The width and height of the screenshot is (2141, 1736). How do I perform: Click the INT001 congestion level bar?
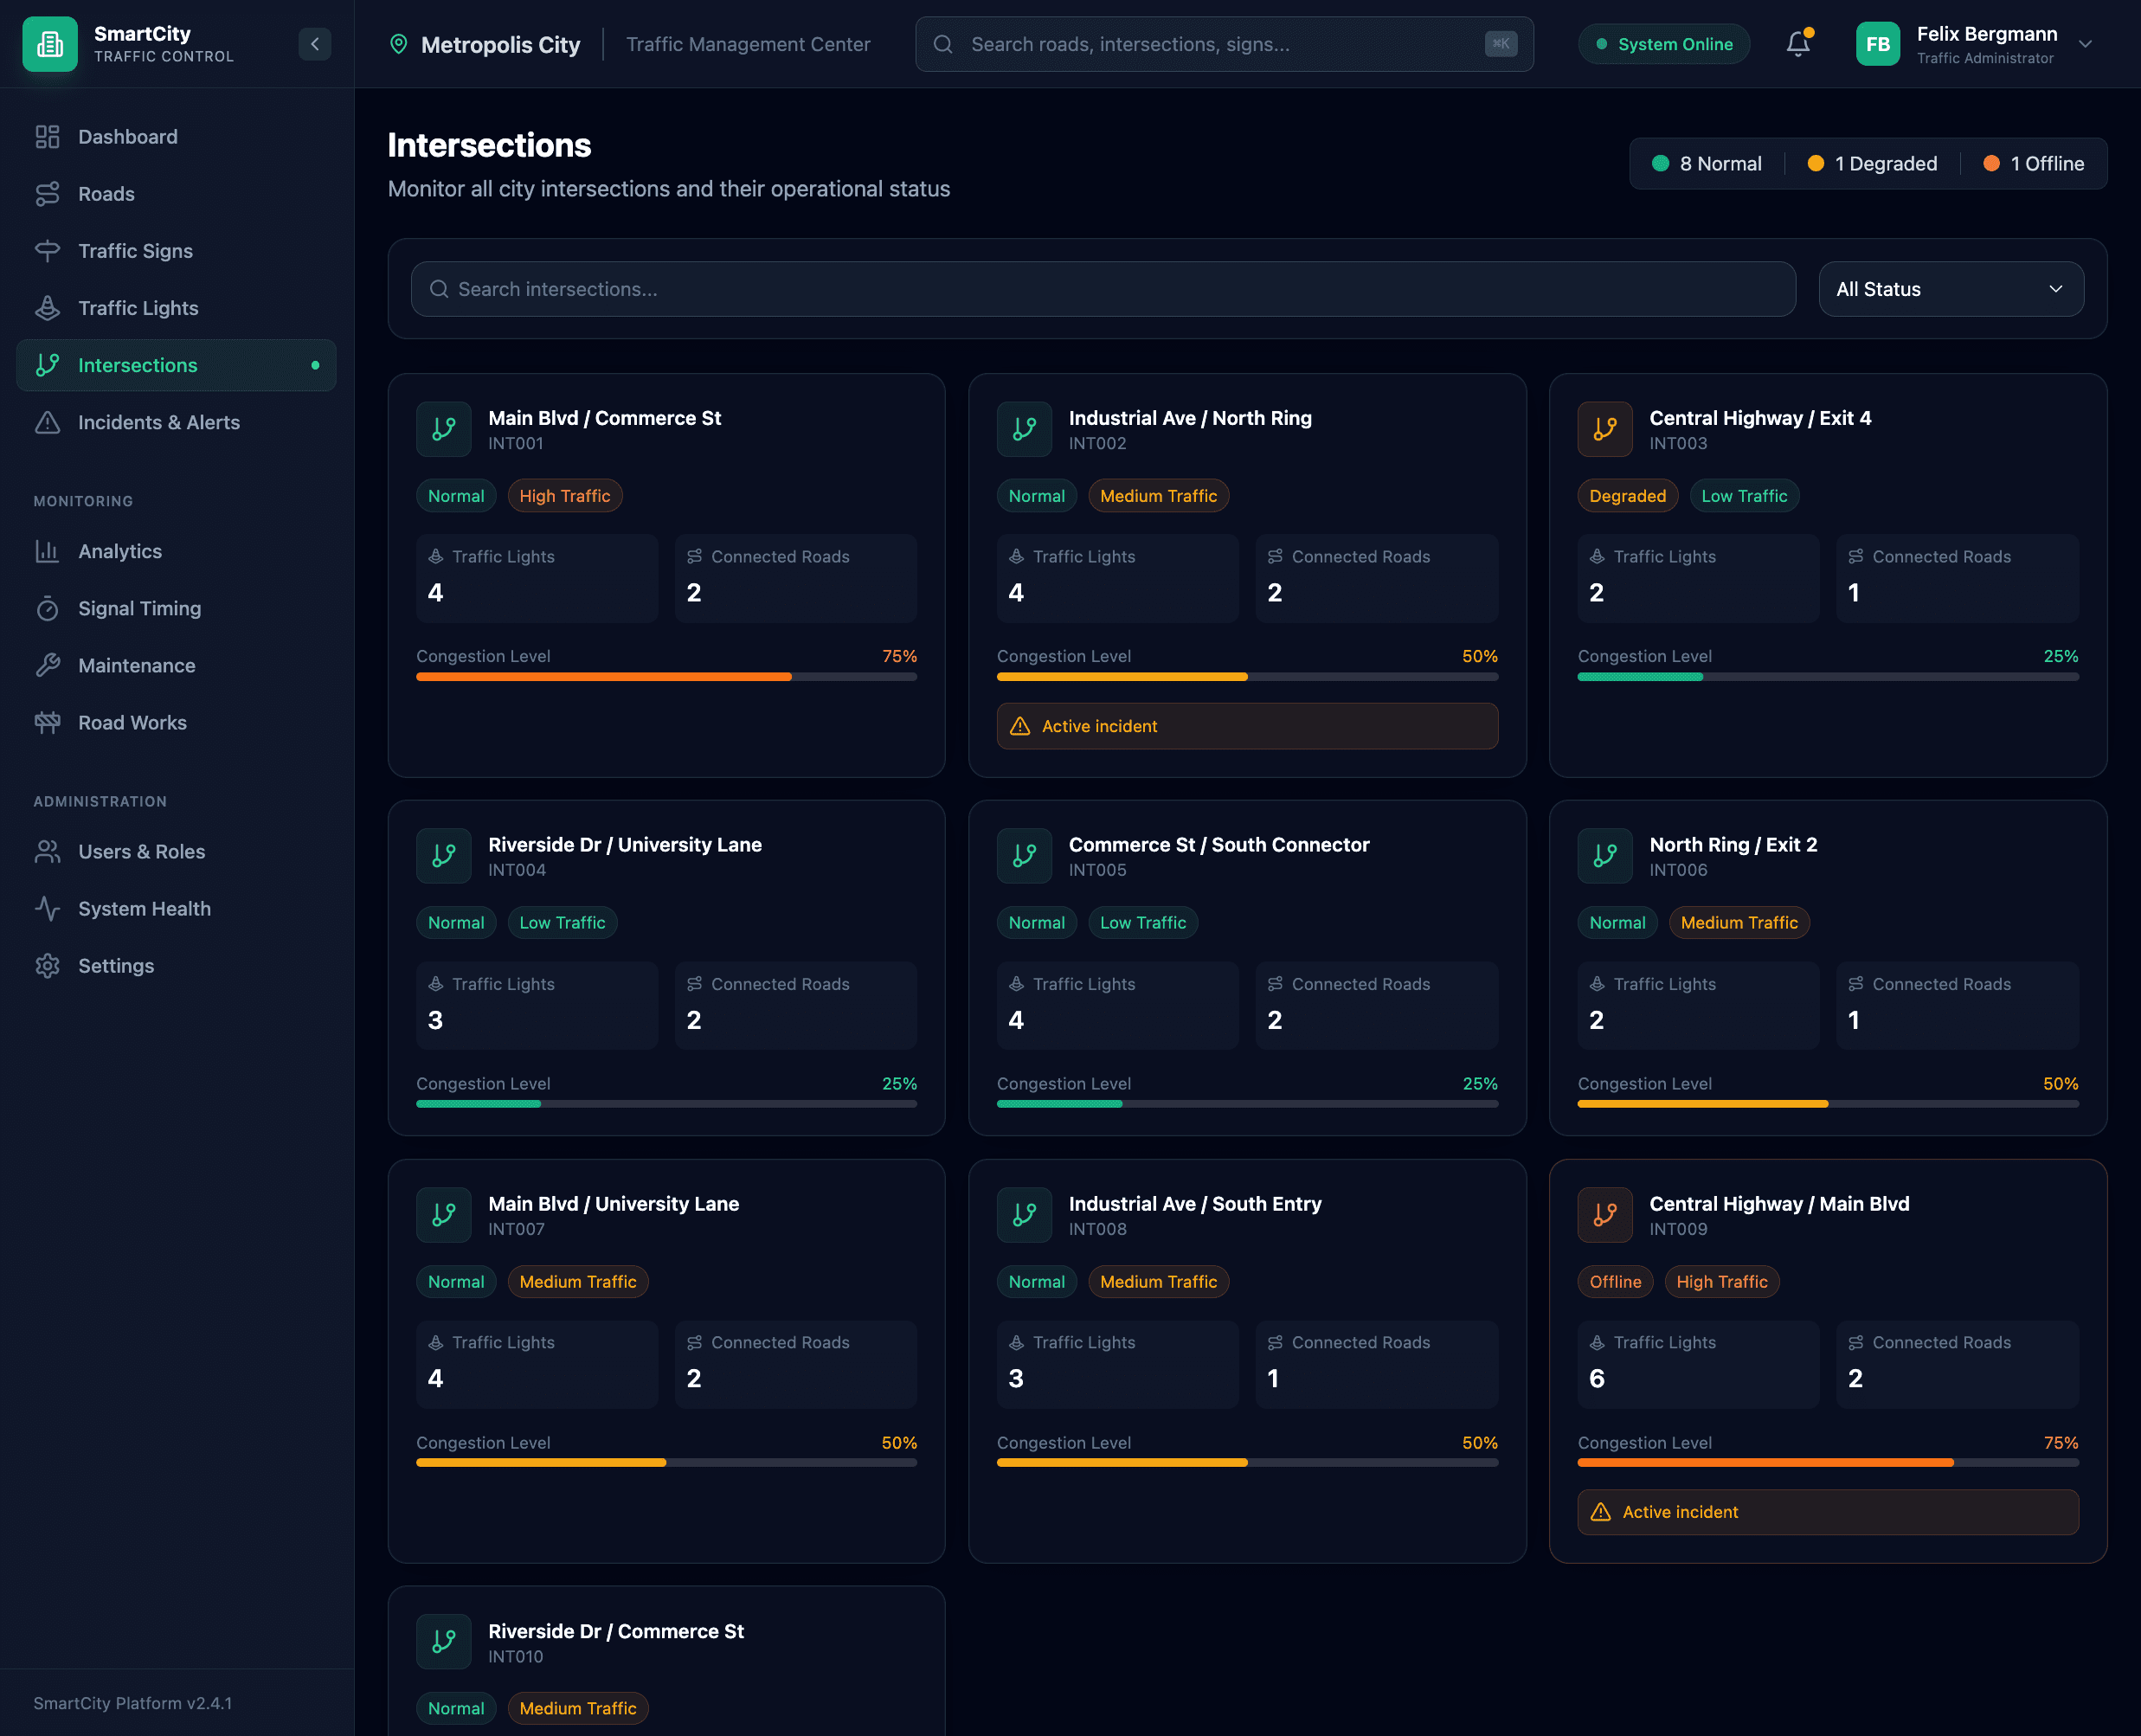pos(666,676)
